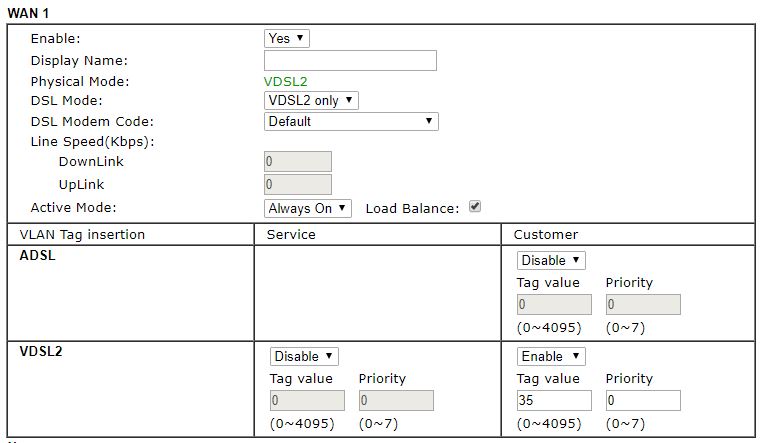Open the Enable dropdown set to Yes
This screenshot has height=443, width=762.
point(287,38)
